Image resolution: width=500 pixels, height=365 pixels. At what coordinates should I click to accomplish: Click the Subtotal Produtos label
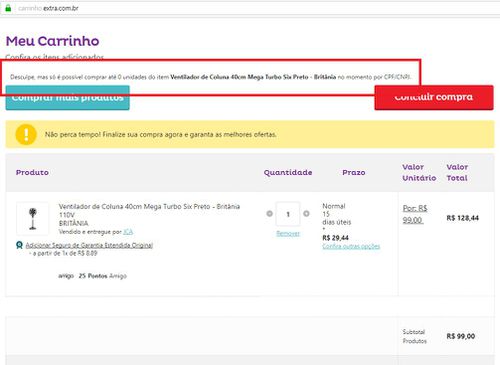click(414, 336)
